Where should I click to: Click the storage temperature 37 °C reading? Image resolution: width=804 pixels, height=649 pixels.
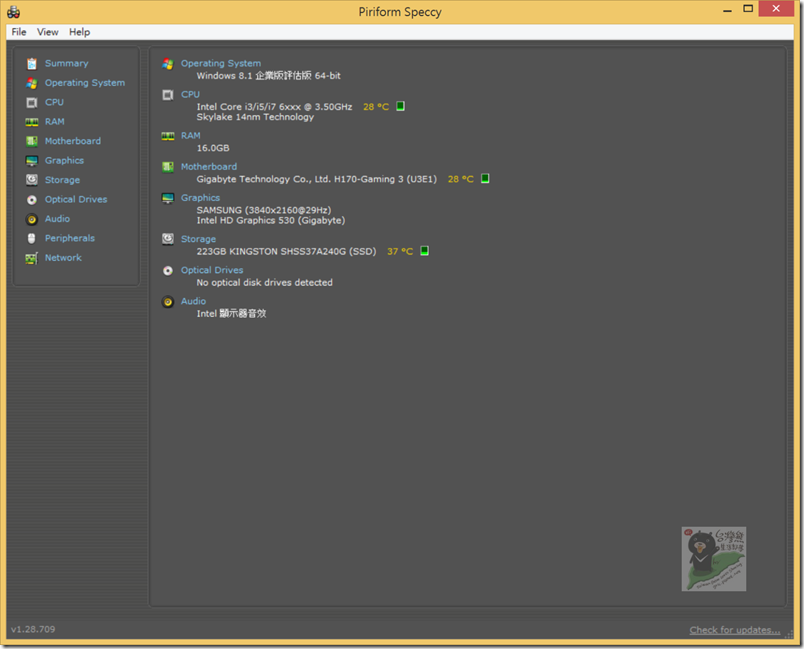coord(400,252)
